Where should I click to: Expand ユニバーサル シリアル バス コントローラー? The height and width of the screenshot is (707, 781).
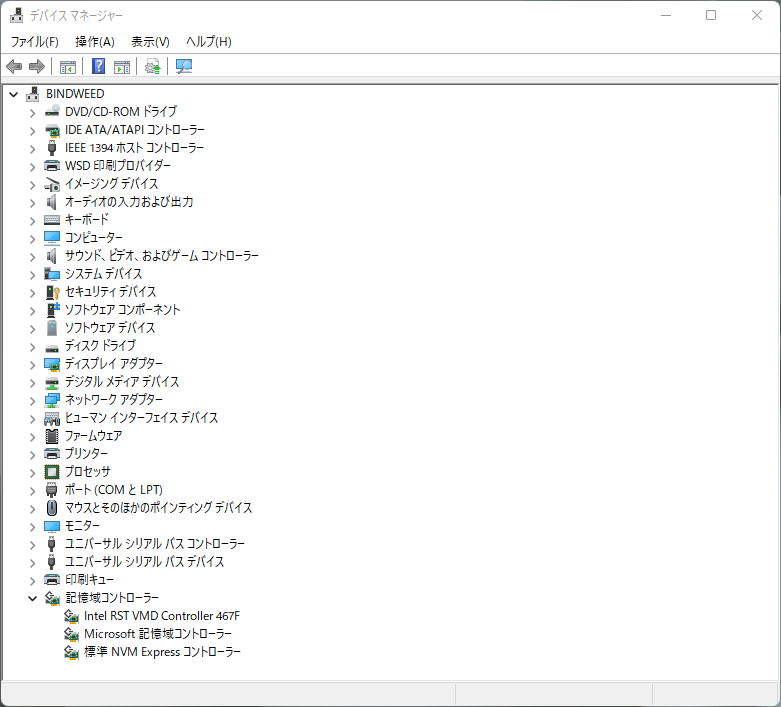pos(33,544)
